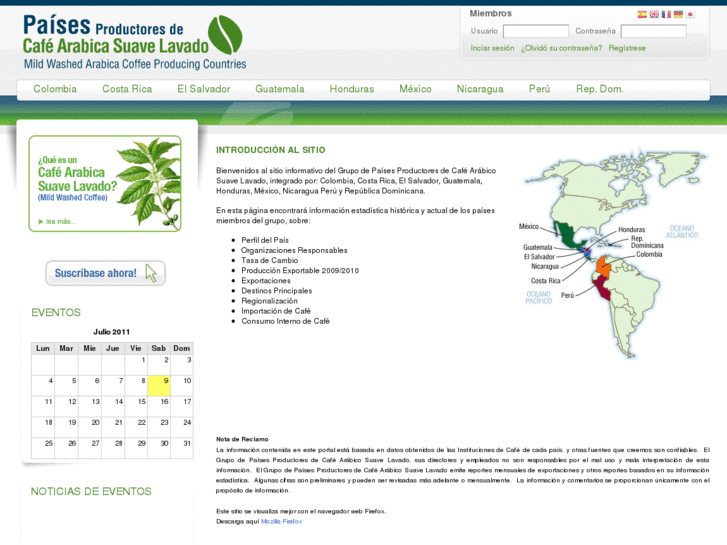Image resolution: width=727 pixels, height=545 pixels.
Task: Click the Honduras label on the map
Action: click(x=631, y=230)
